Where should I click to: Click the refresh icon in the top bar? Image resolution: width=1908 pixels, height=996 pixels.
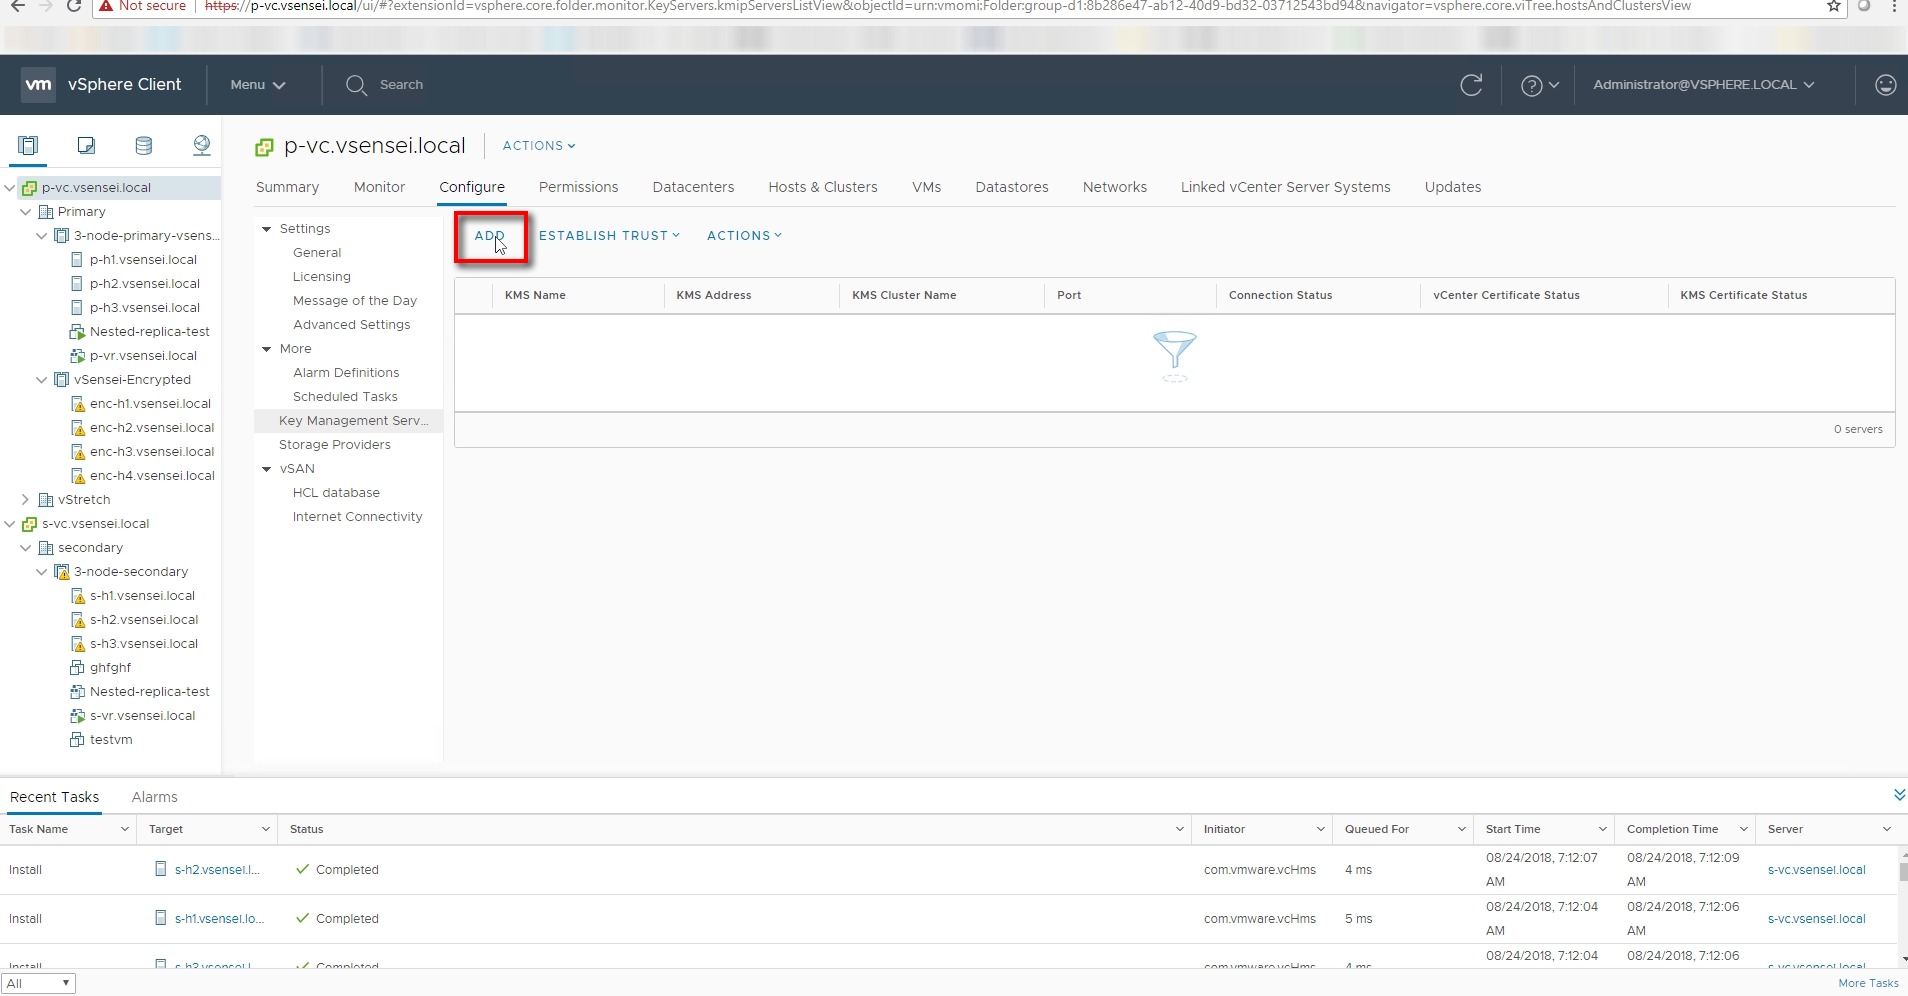pyautogui.click(x=1470, y=85)
